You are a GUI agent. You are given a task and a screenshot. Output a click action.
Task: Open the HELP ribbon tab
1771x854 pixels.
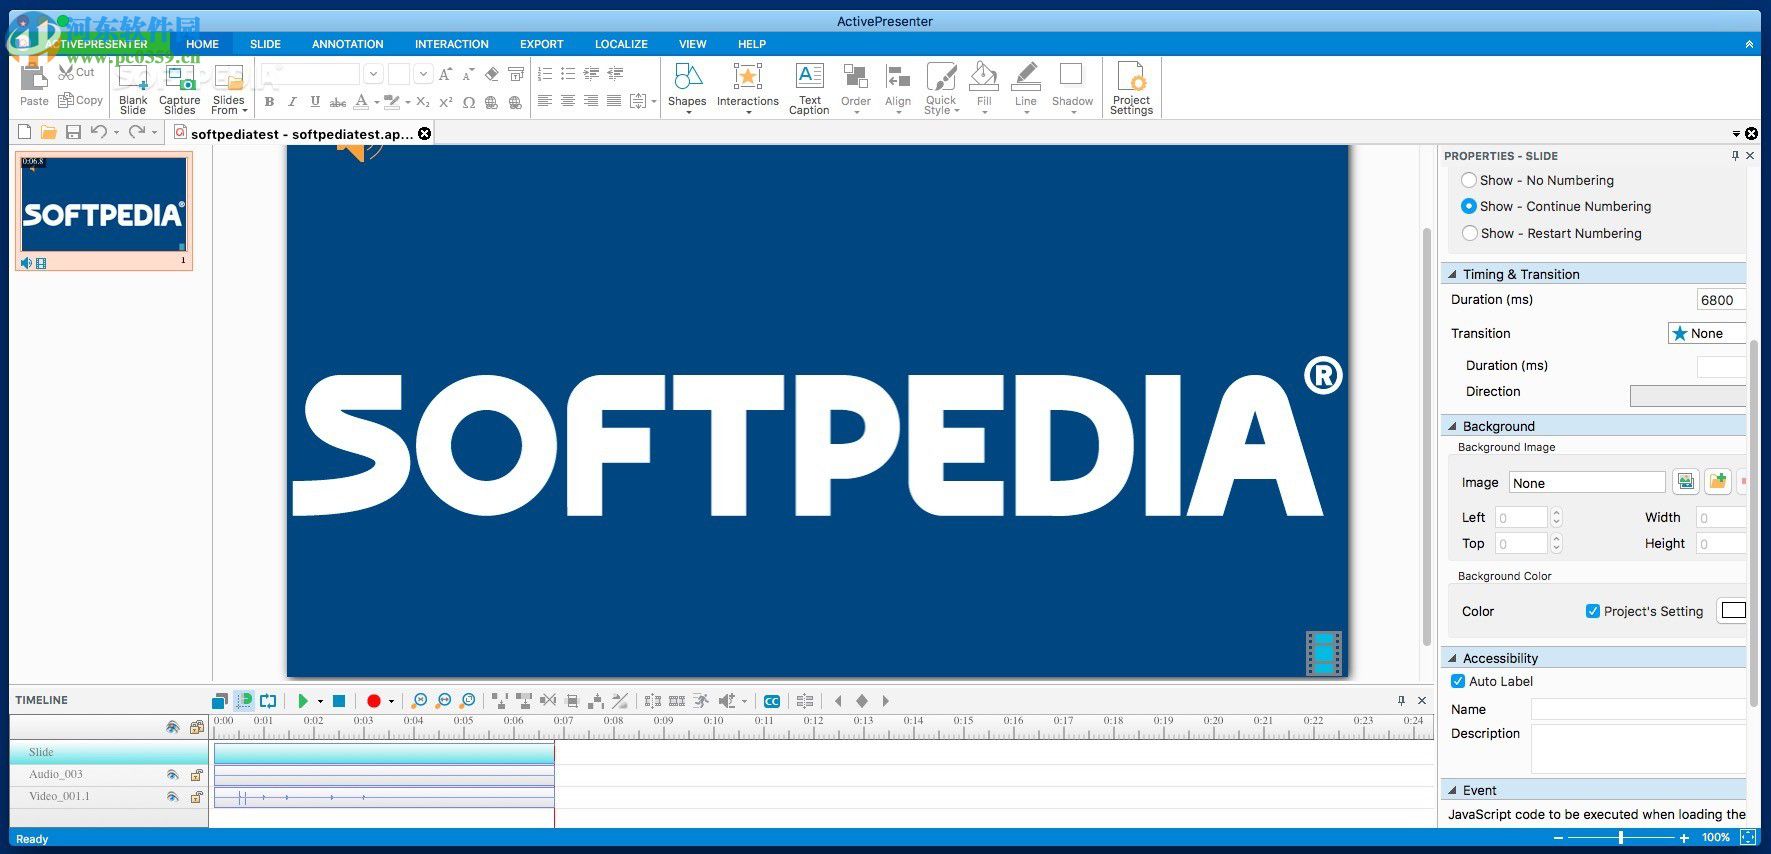click(x=752, y=44)
